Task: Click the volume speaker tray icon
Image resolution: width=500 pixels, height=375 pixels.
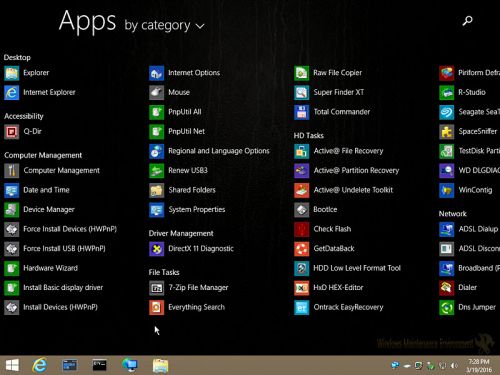Action: click(x=454, y=366)
